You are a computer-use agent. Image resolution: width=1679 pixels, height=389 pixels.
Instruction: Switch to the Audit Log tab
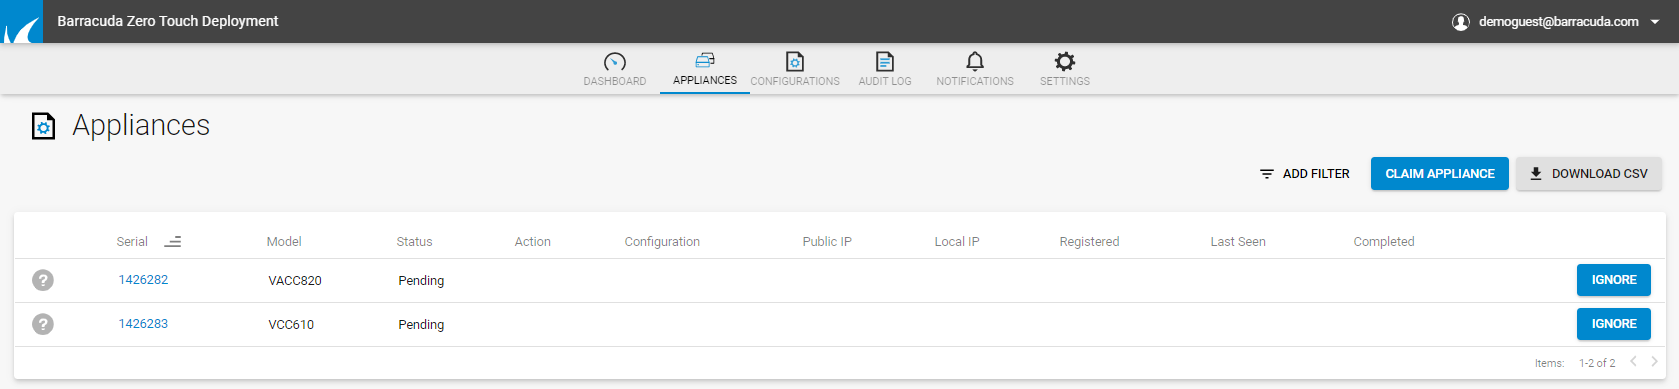click(885, 69)
